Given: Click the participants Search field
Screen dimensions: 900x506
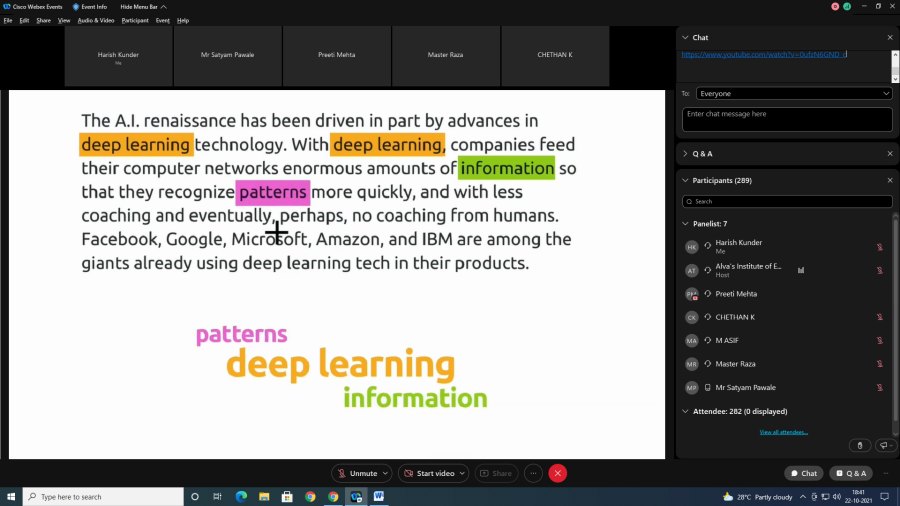Looking at the screenshot, I should [787, 201].
